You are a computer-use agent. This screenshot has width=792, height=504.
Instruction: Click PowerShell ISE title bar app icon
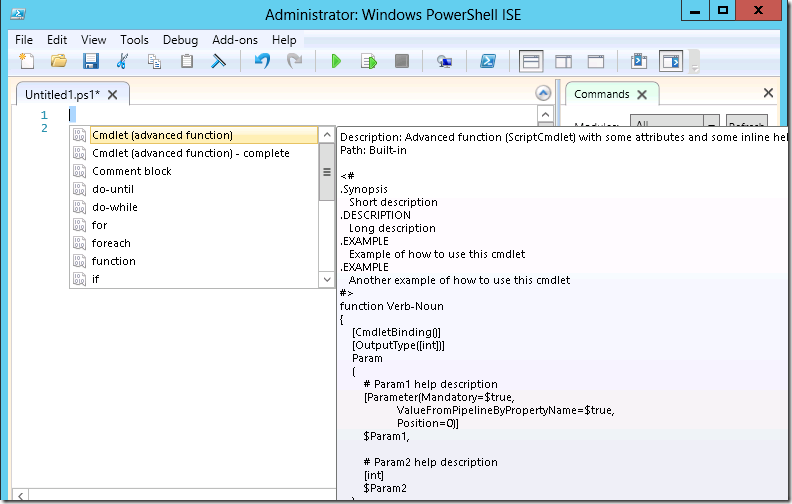coord(18,14)
